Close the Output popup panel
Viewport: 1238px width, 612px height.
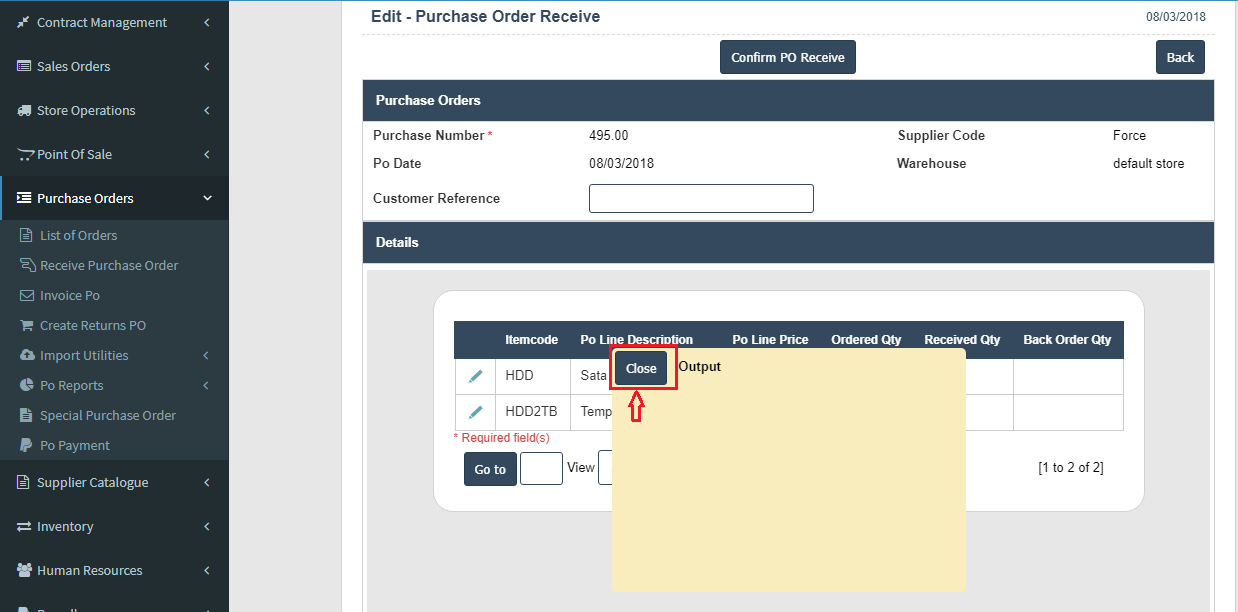[x=641, y=368]
